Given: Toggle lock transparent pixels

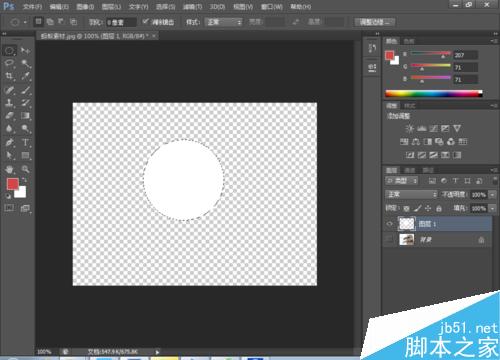Looking at the screenshot, I should click(x=407, y=209).
